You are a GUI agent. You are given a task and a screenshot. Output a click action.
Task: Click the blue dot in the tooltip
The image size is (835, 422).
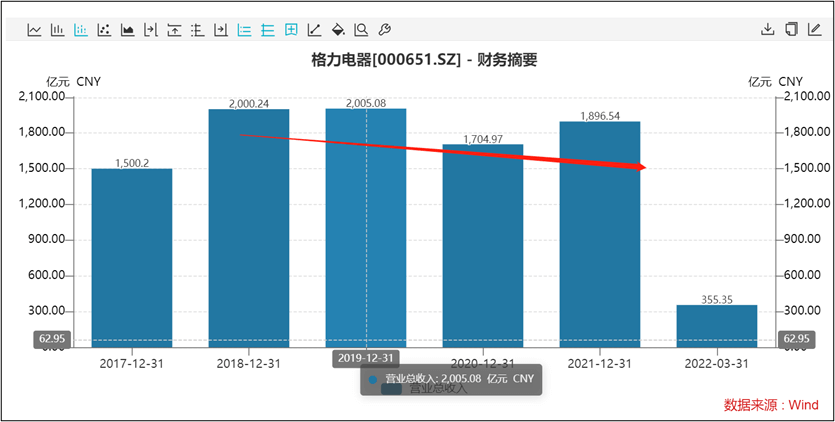pos(373,379)
